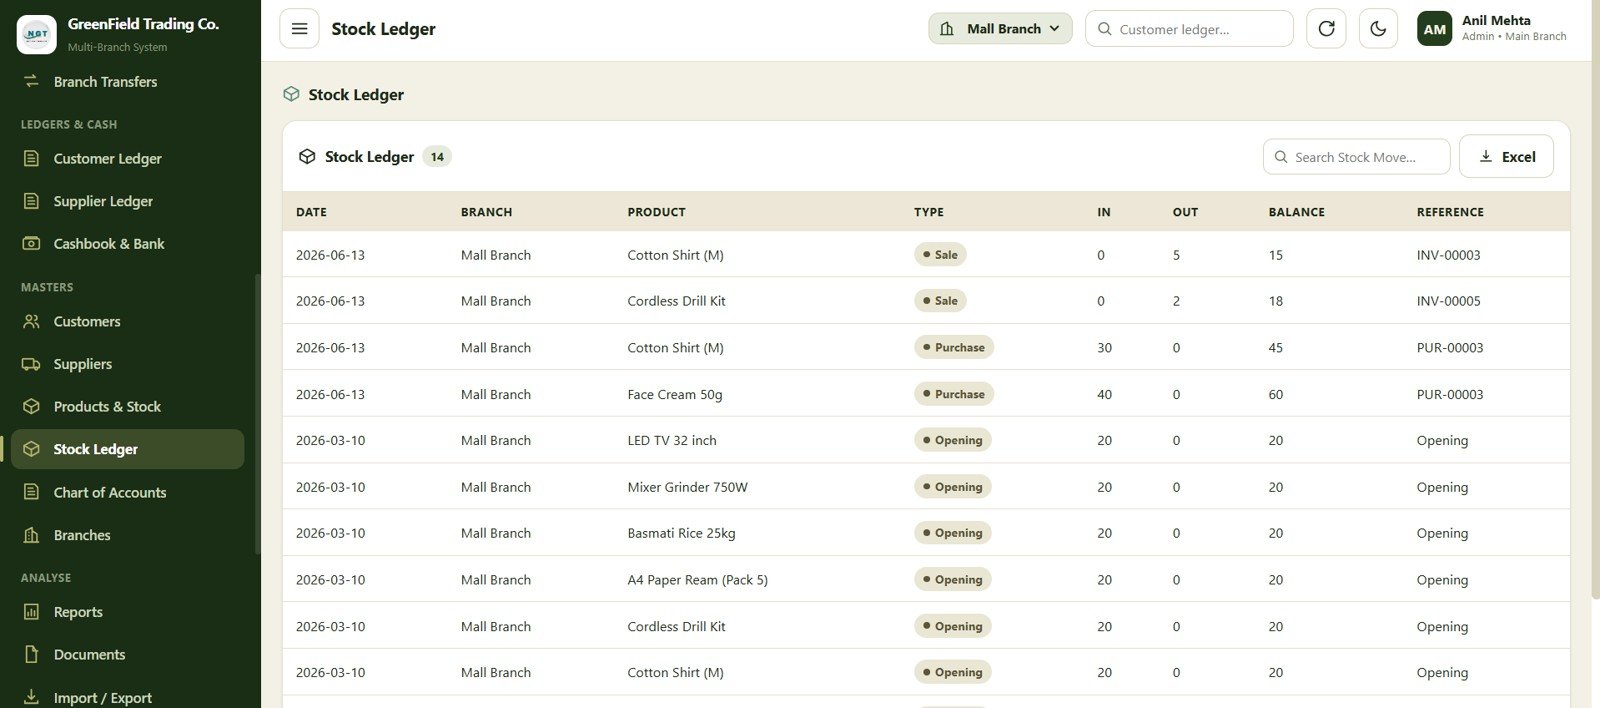Image resolution: width=1600 pixels, height=708 pixels.
Task: Click the REFERENCE column header
Action: (x=1450, y=212)
